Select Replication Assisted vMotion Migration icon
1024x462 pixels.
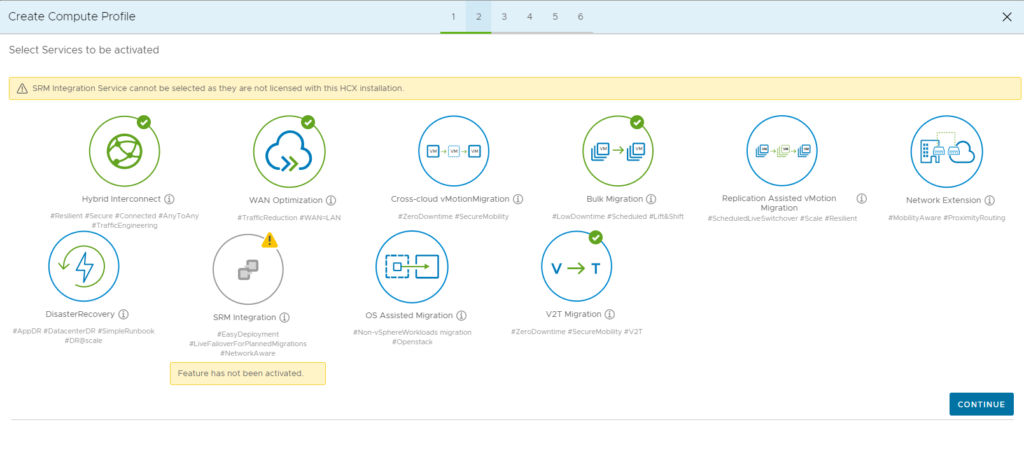[x=782, y=152]
